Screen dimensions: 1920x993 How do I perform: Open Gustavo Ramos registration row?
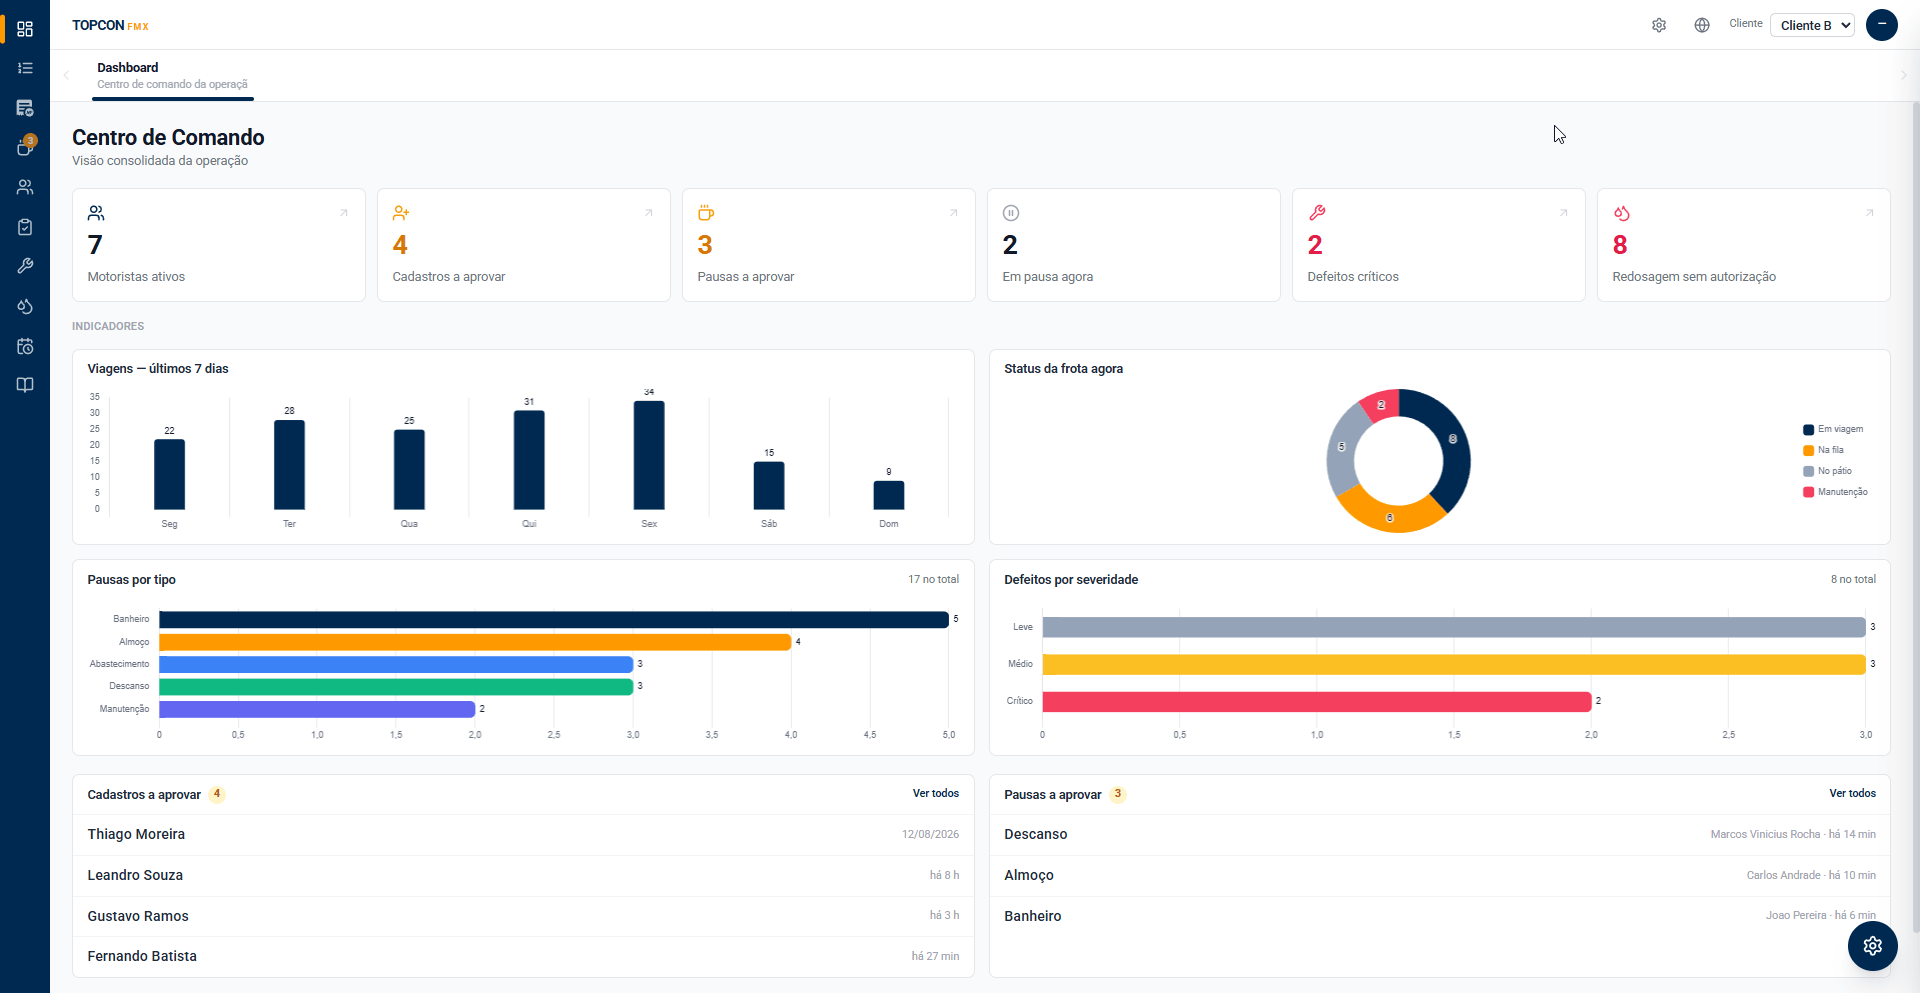tap(523, 917)
